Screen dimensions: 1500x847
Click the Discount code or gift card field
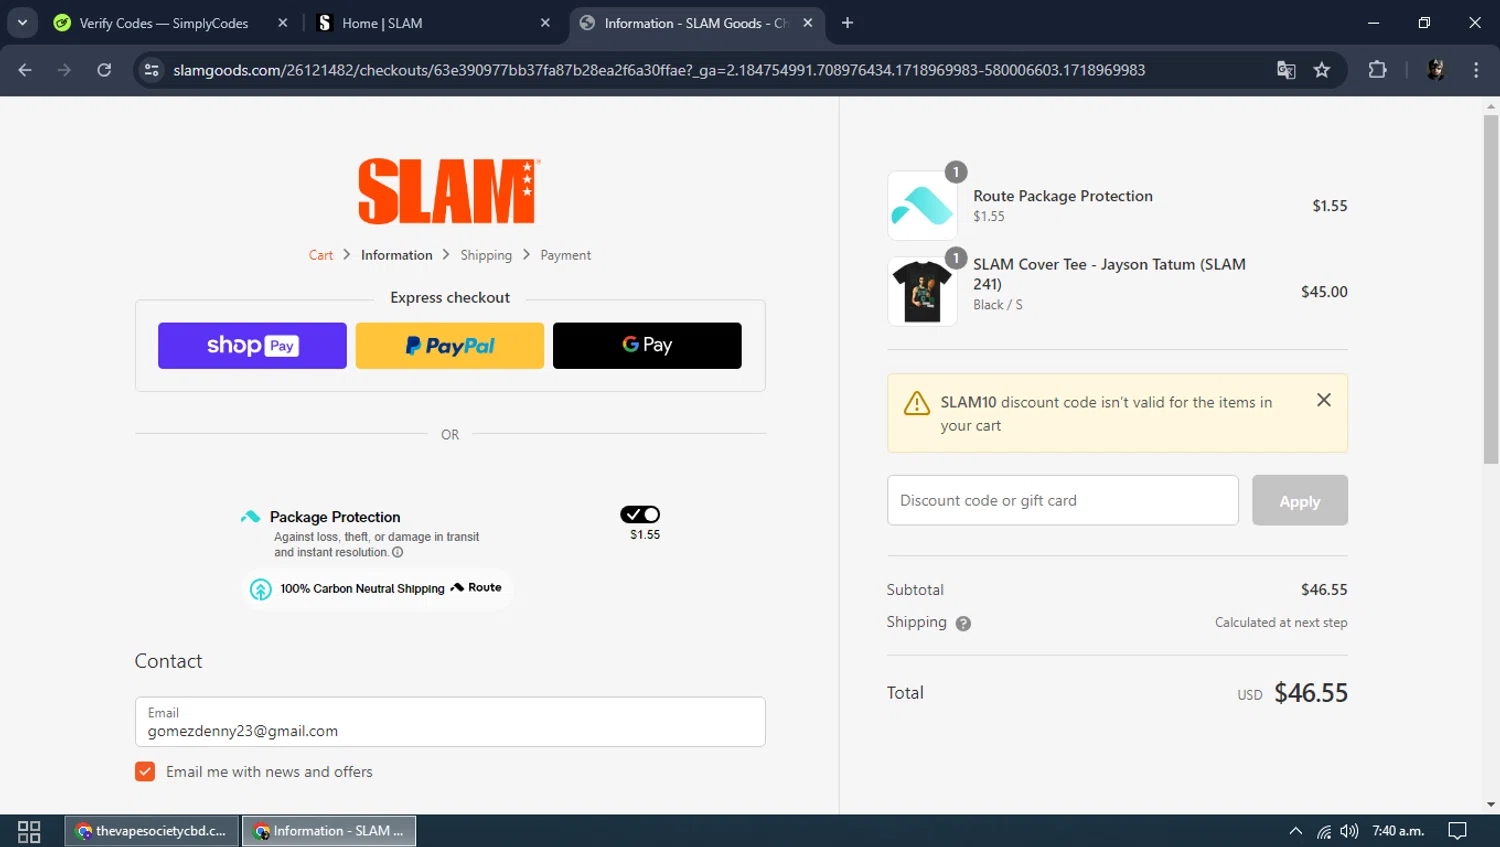coord(1062,500)
